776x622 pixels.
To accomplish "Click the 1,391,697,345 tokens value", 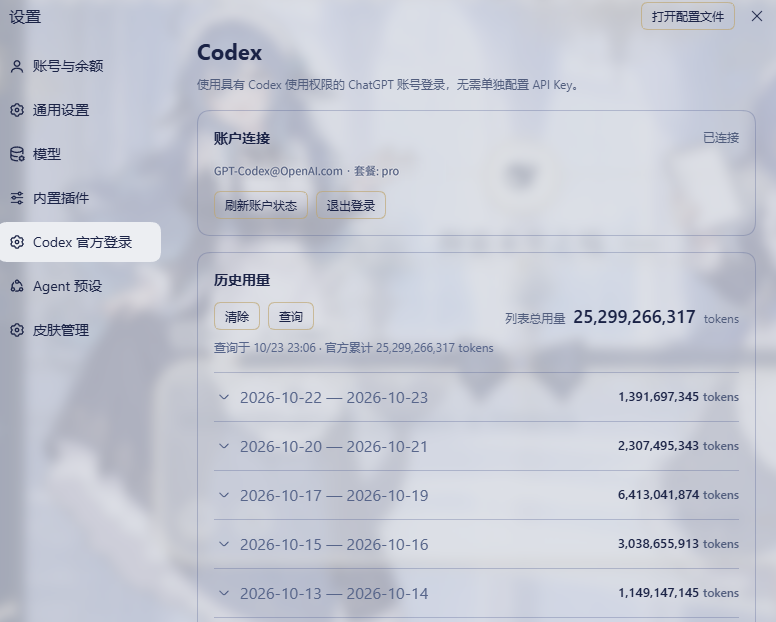I will tap(678, 397).
